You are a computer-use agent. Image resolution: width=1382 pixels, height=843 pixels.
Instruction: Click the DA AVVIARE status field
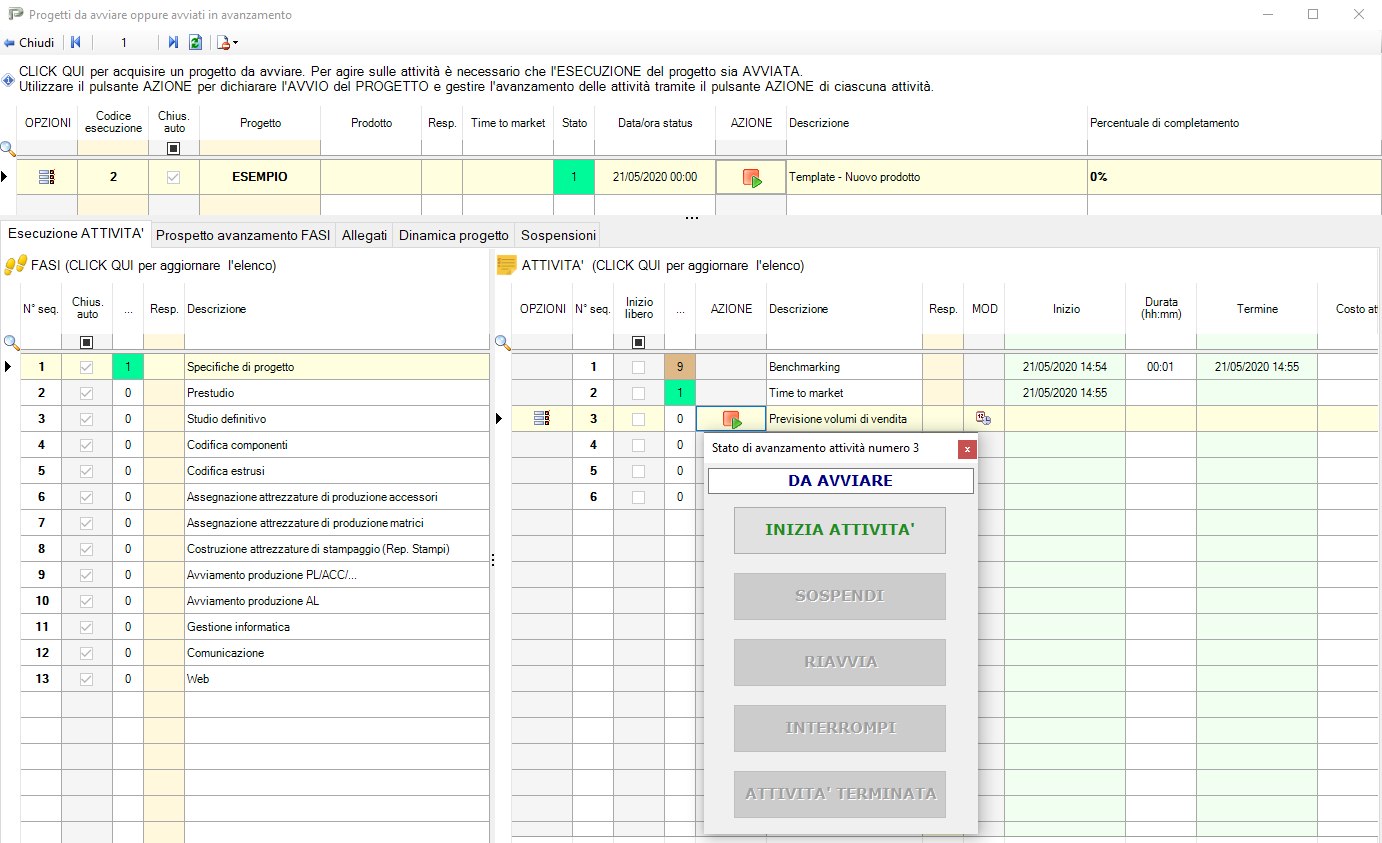point(840,481)
